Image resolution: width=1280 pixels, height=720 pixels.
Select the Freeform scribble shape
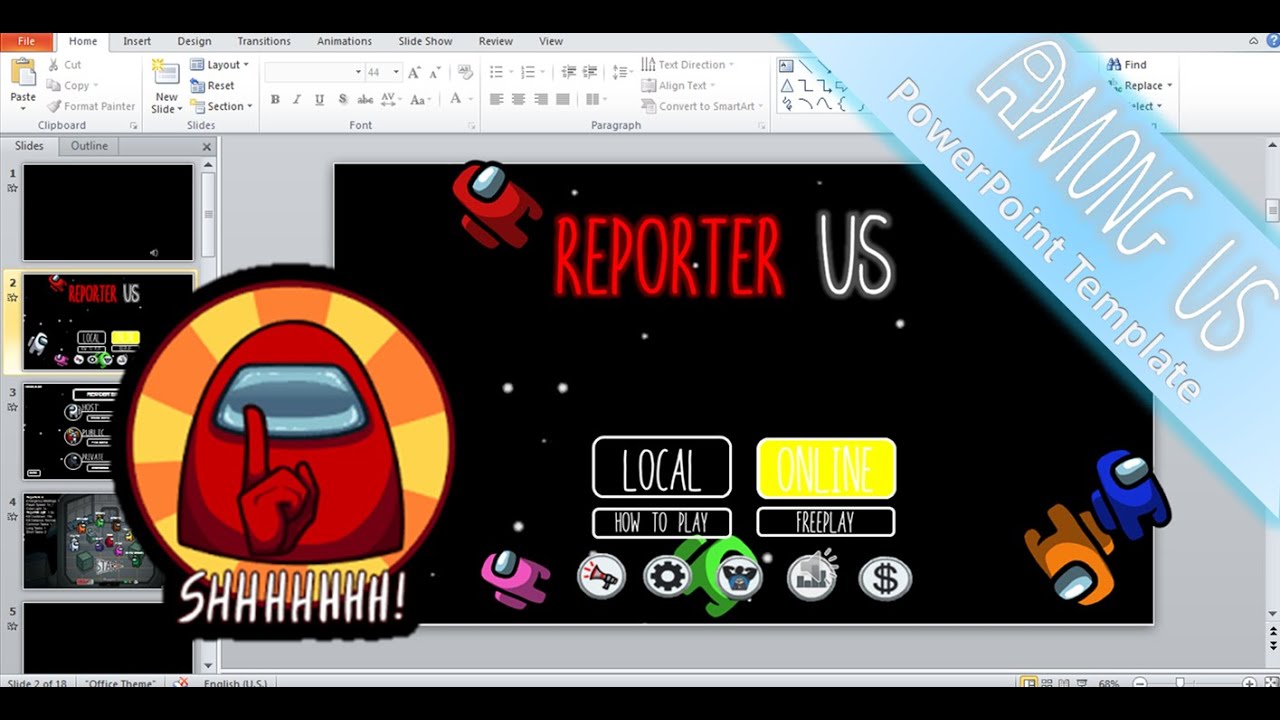pyautogui.click(x=788, y=104)
